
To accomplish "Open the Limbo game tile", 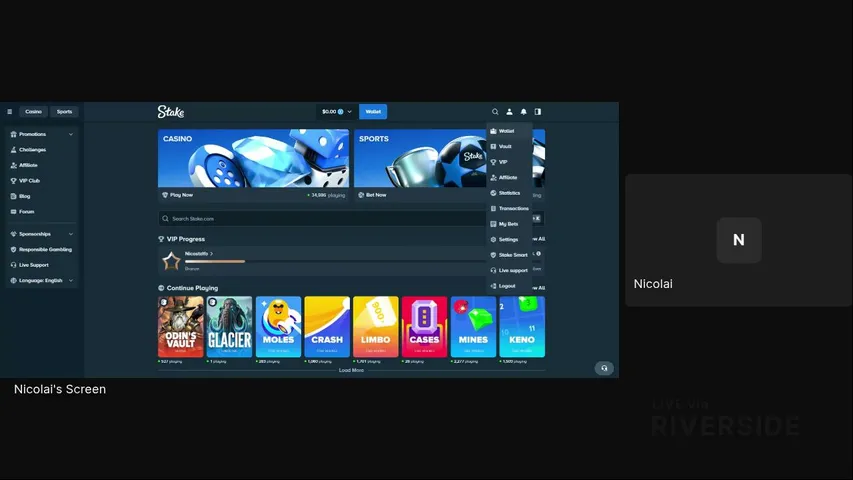I will (x=375, y=327).
